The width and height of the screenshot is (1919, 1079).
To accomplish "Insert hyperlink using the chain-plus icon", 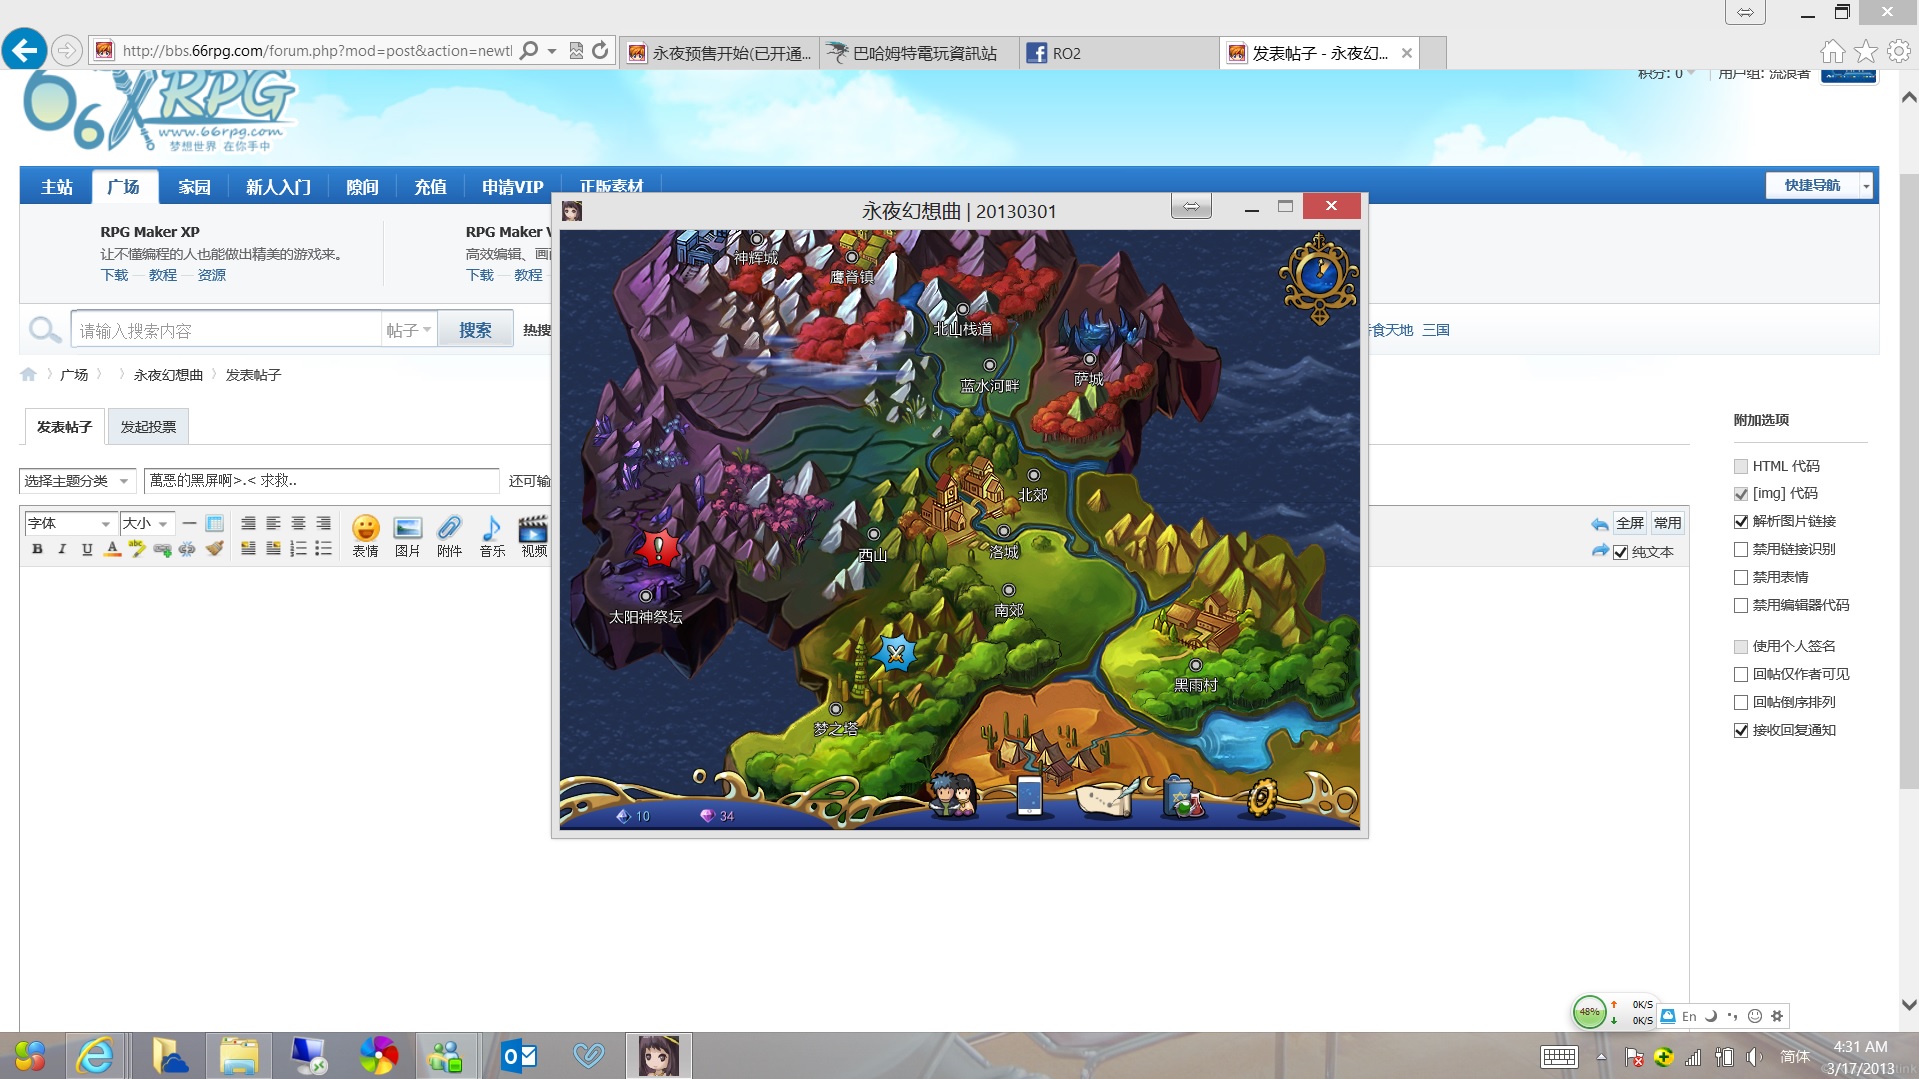I will [x=162, y=549].
